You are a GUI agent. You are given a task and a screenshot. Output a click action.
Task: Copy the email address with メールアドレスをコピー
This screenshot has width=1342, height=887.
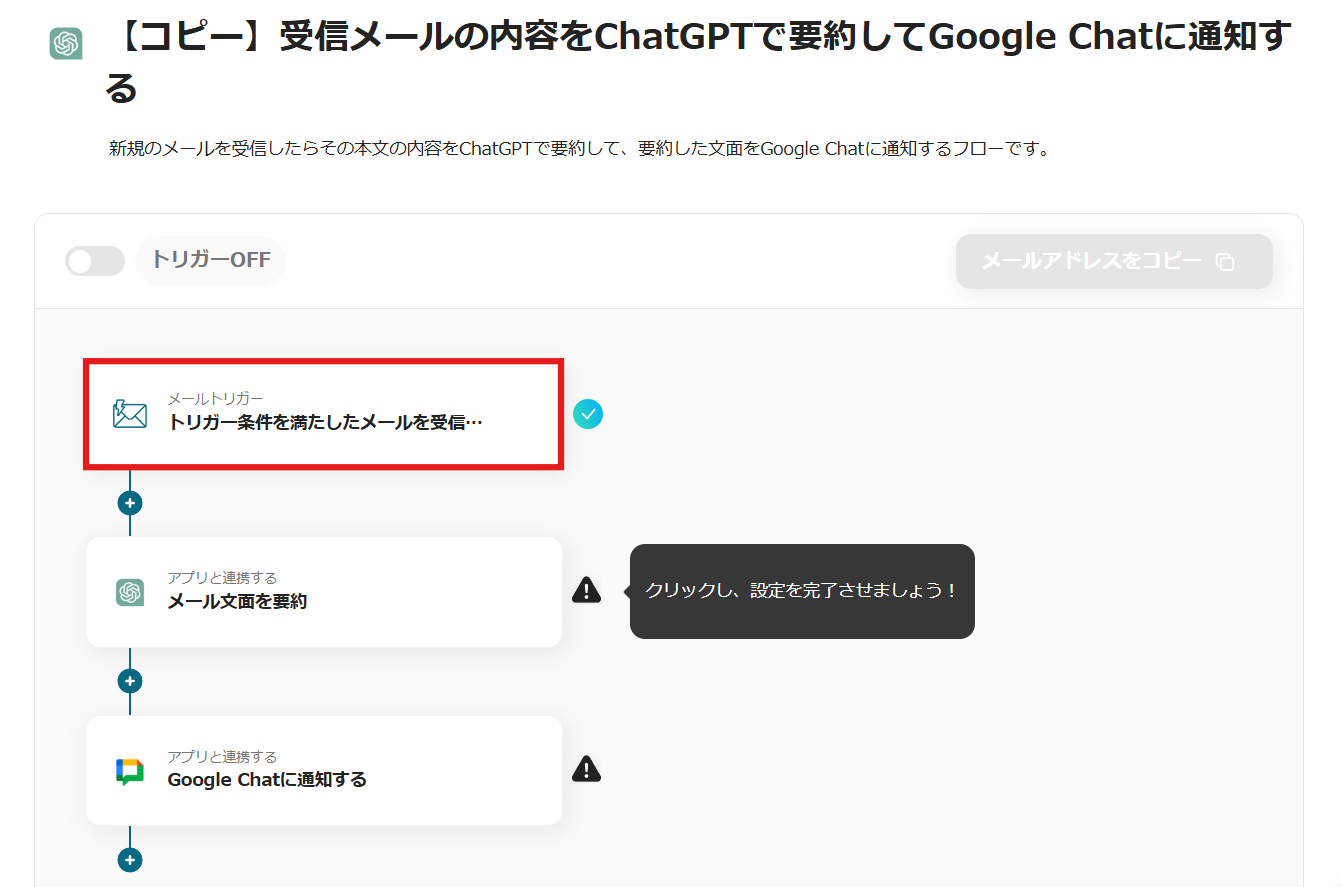click(1114, 262)
